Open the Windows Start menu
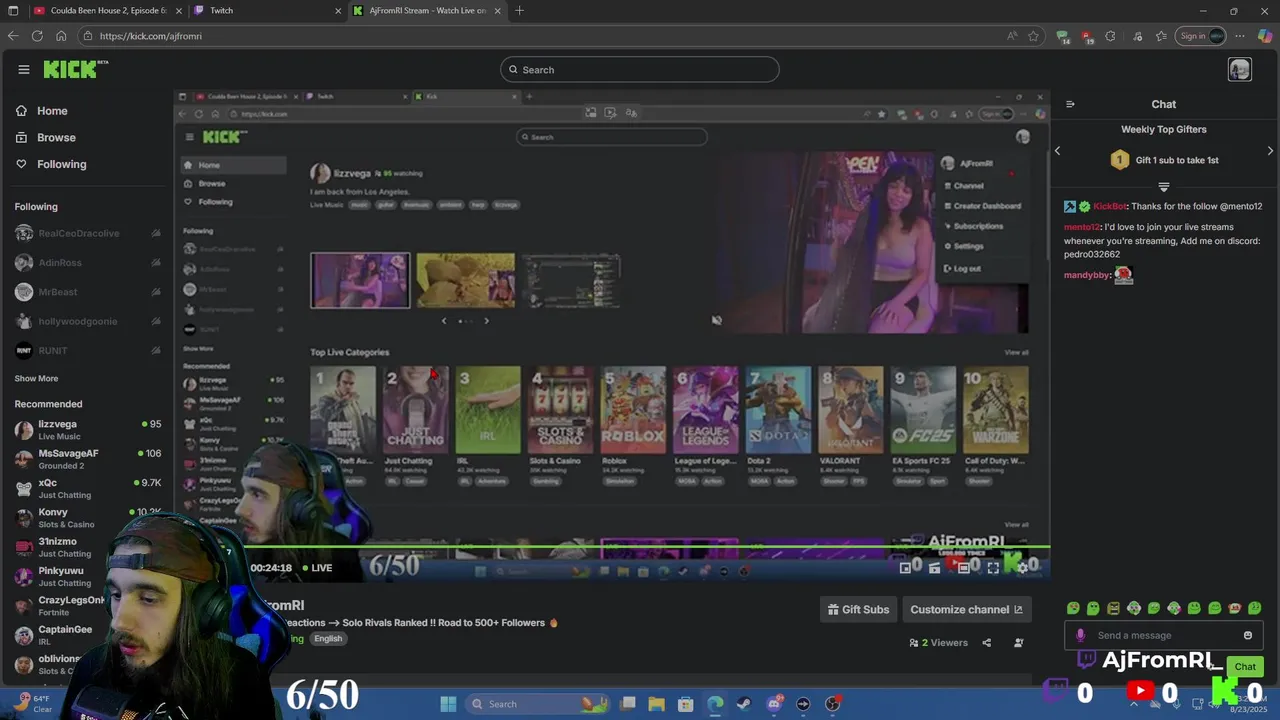Screen dimensions: 1280x720 [x=448, y=704]
